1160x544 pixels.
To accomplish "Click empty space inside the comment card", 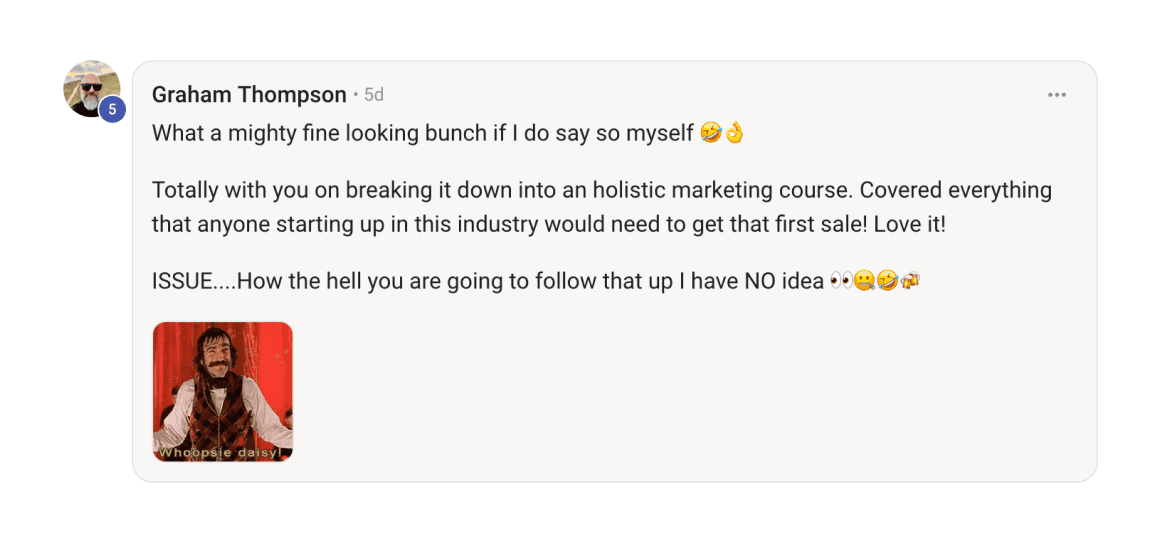I will [700, 400].
